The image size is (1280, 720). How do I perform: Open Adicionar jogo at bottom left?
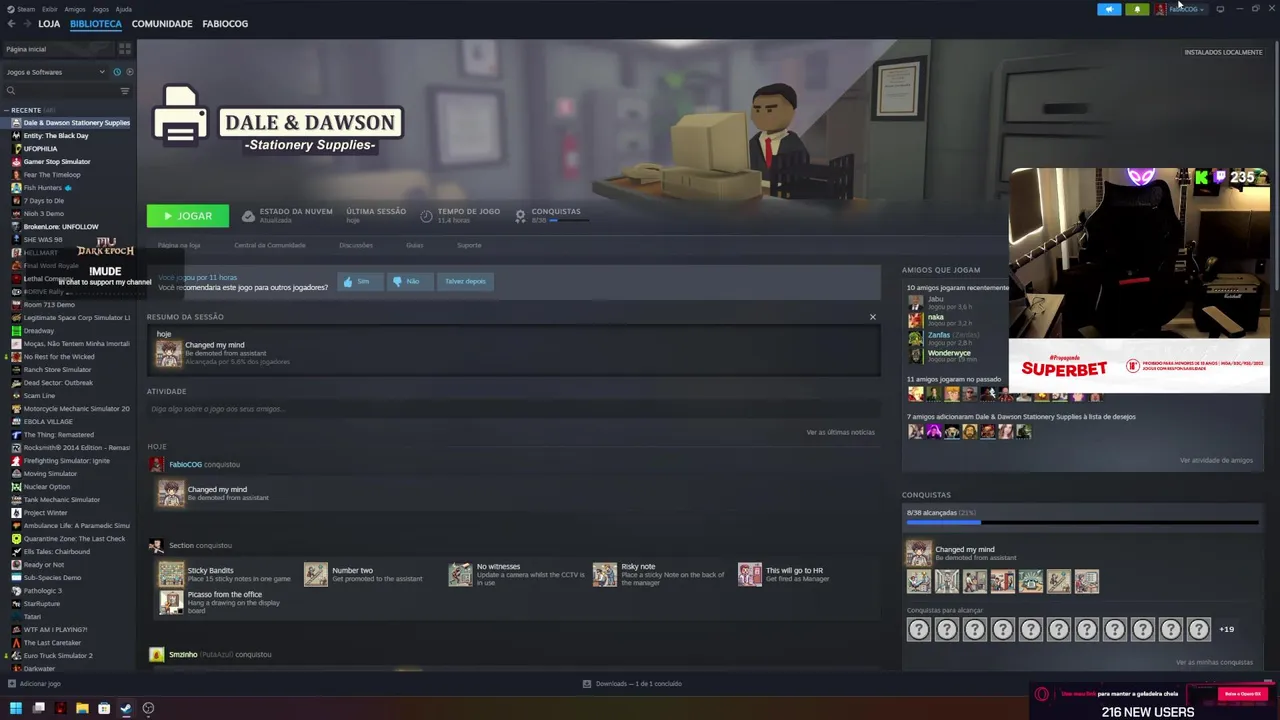pyautogui.click(x=34, y=684)
